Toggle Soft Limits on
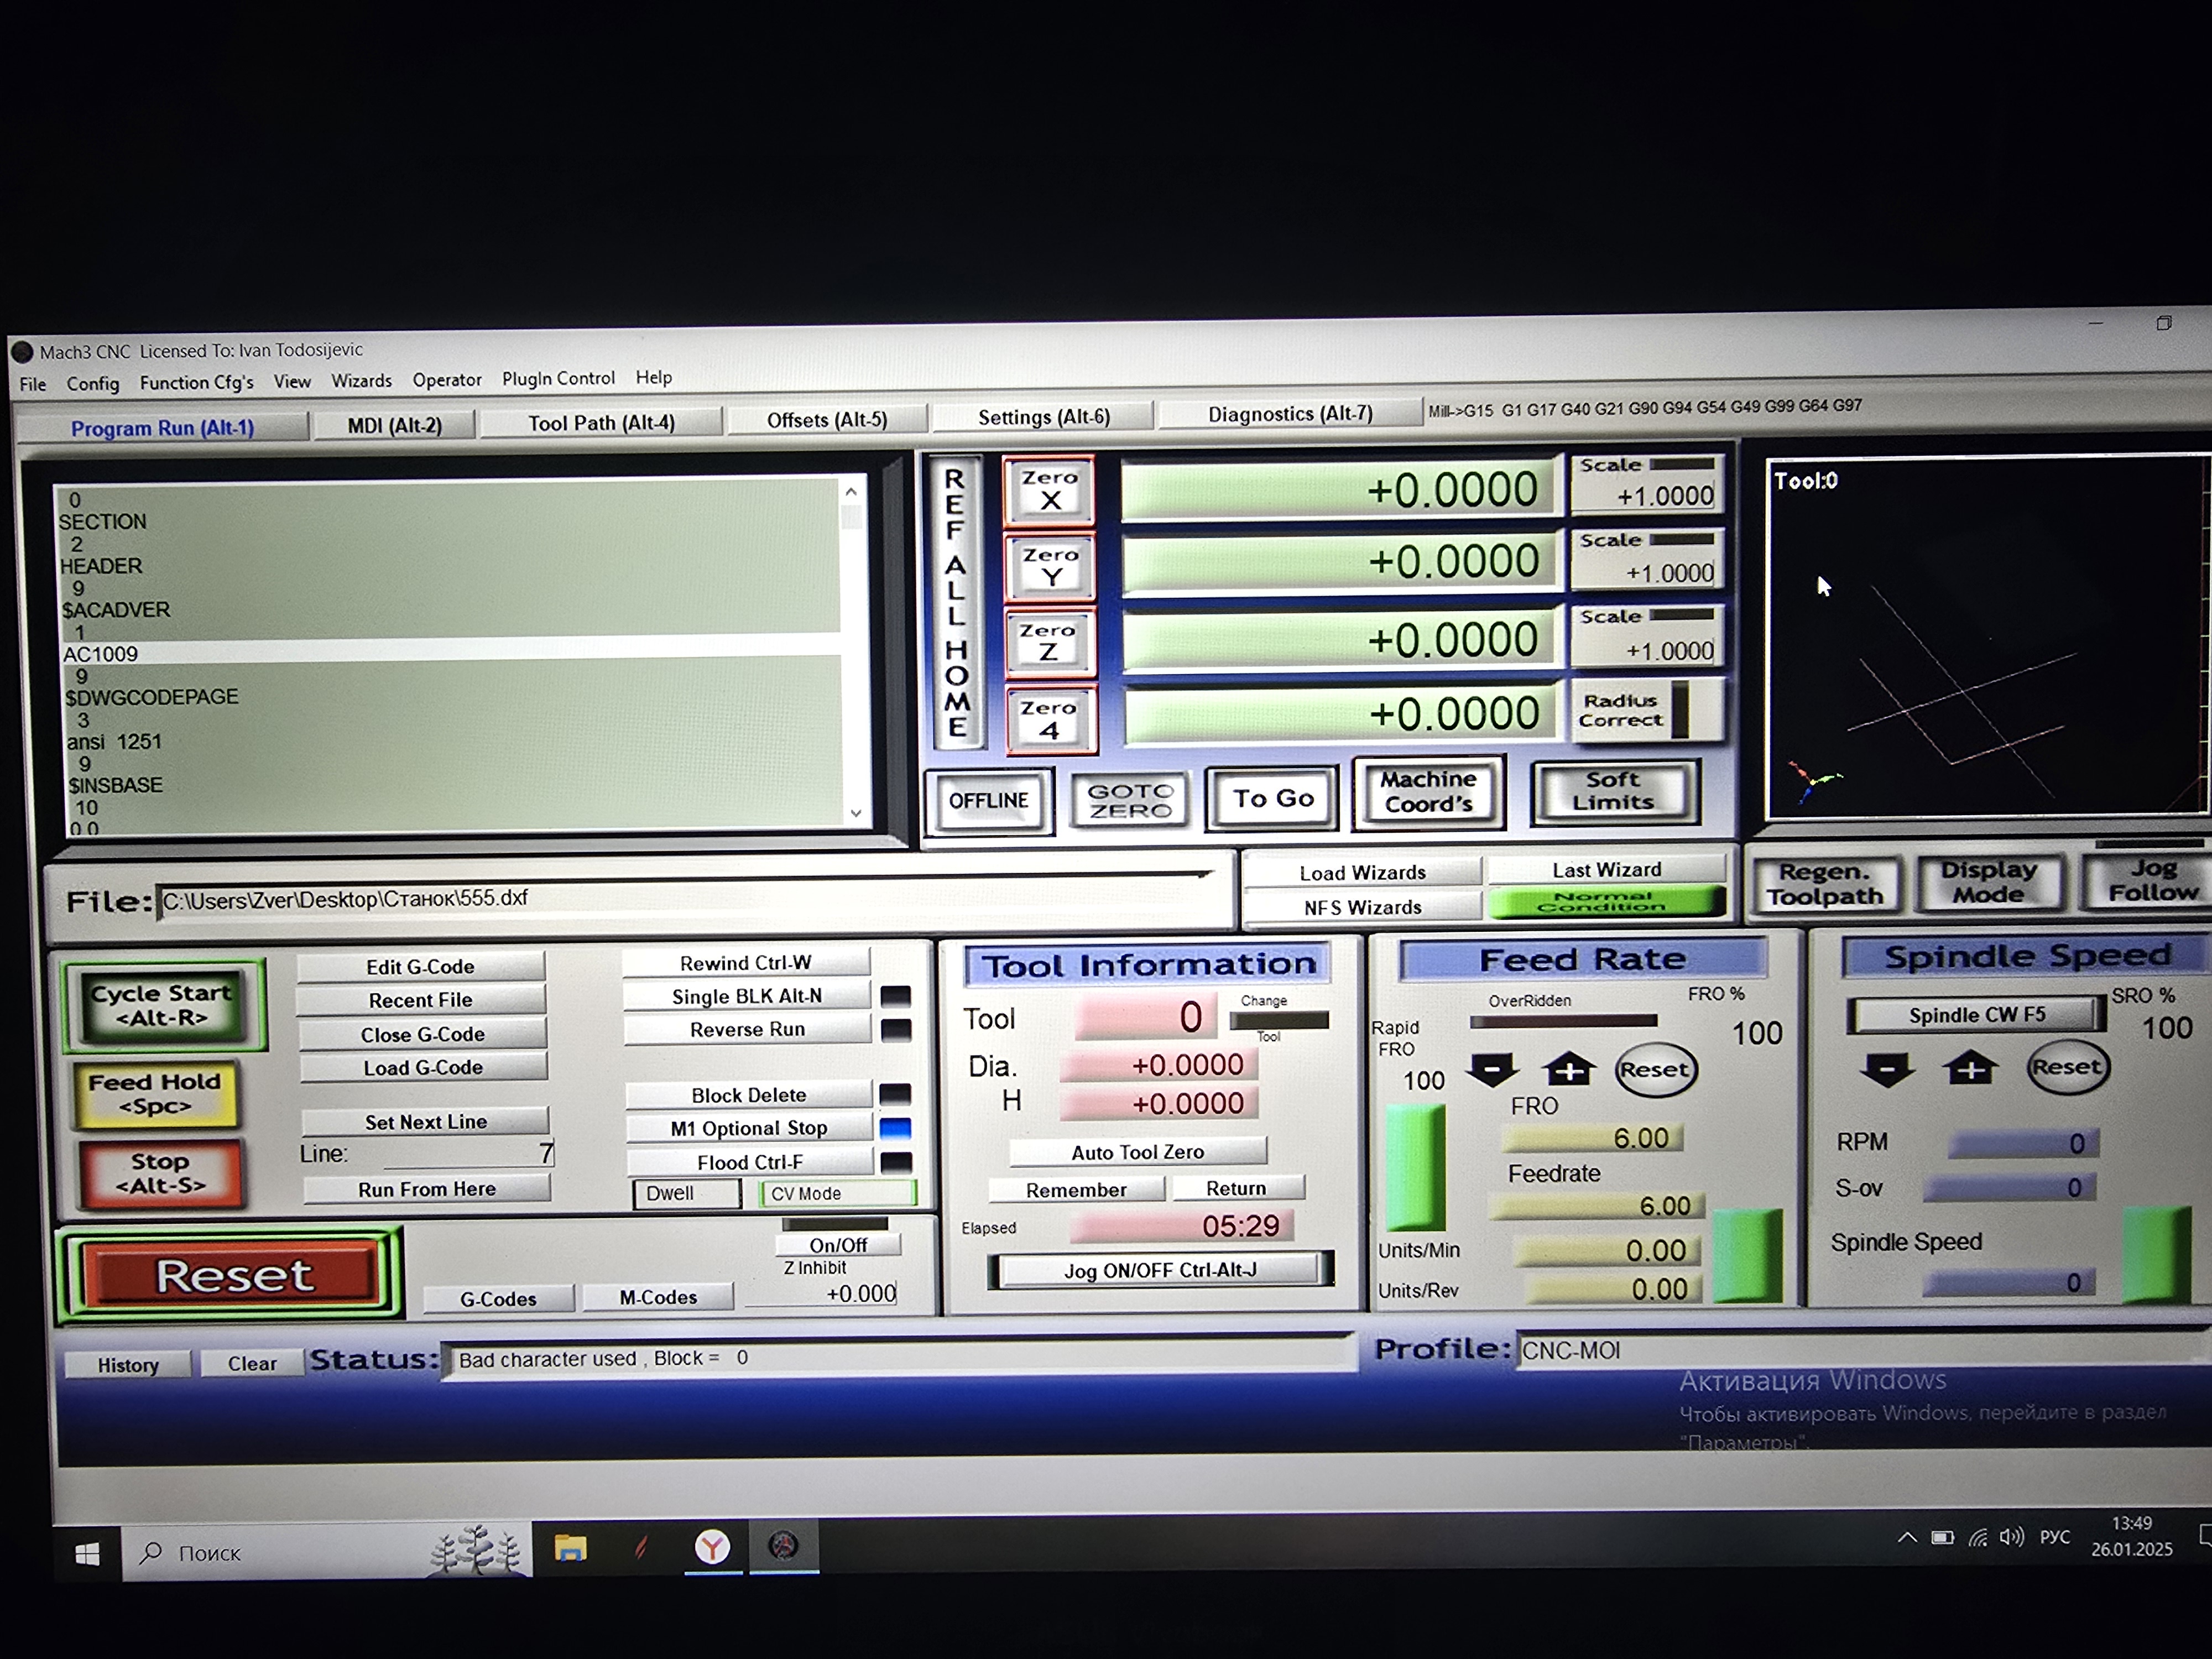This screenshot has height=1659, width=2212. click(x=1613, y=791)
